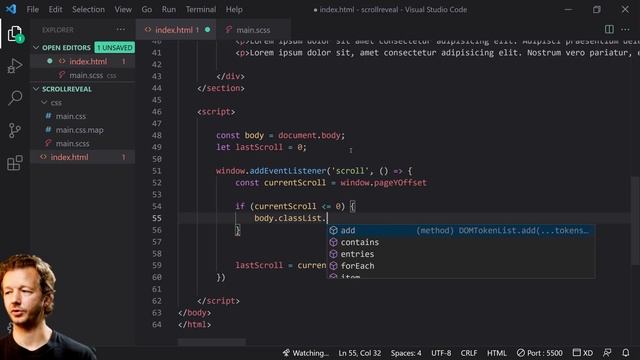Click the closing html tag on line 64
The height and width of the screenshot is (360, 640).
tap(195, 324)
